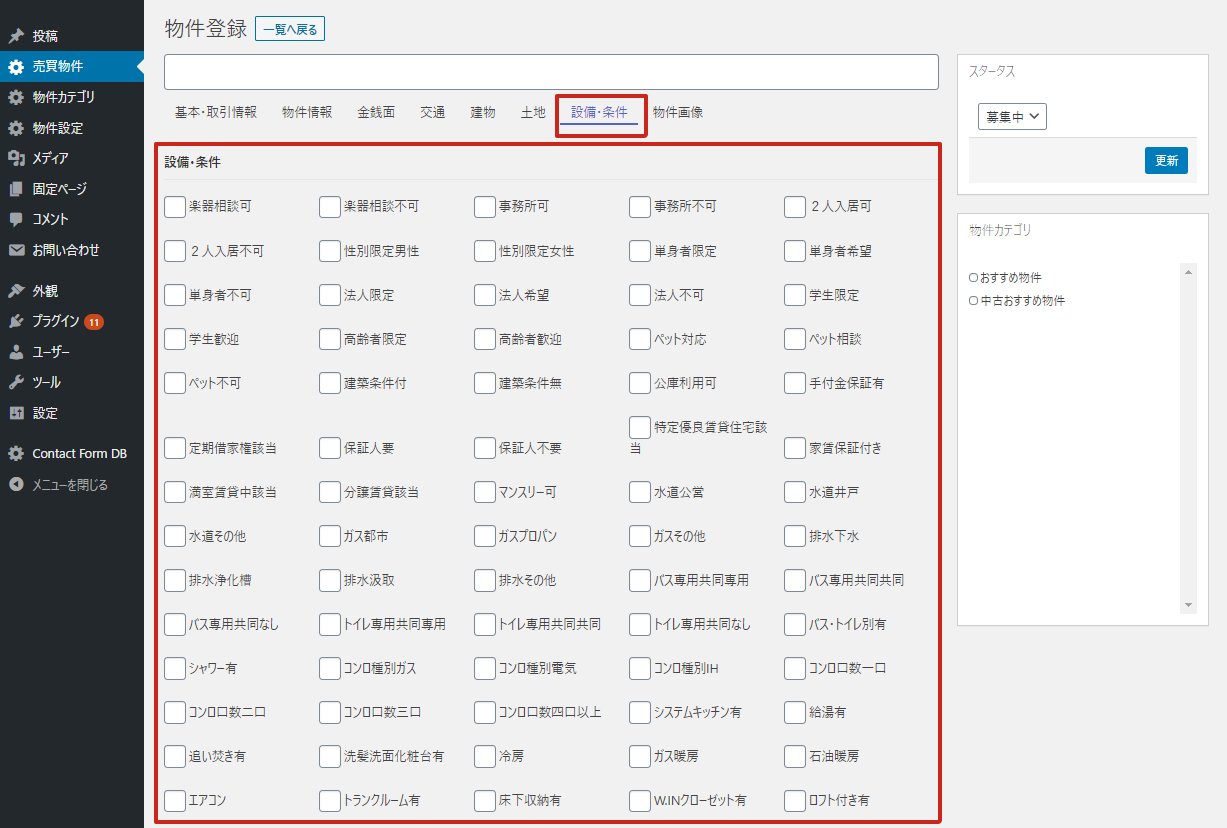This screenshot has width=1227, height=828.
Task: Click the 固定ページ pages icon
Action: click(16, 189)
